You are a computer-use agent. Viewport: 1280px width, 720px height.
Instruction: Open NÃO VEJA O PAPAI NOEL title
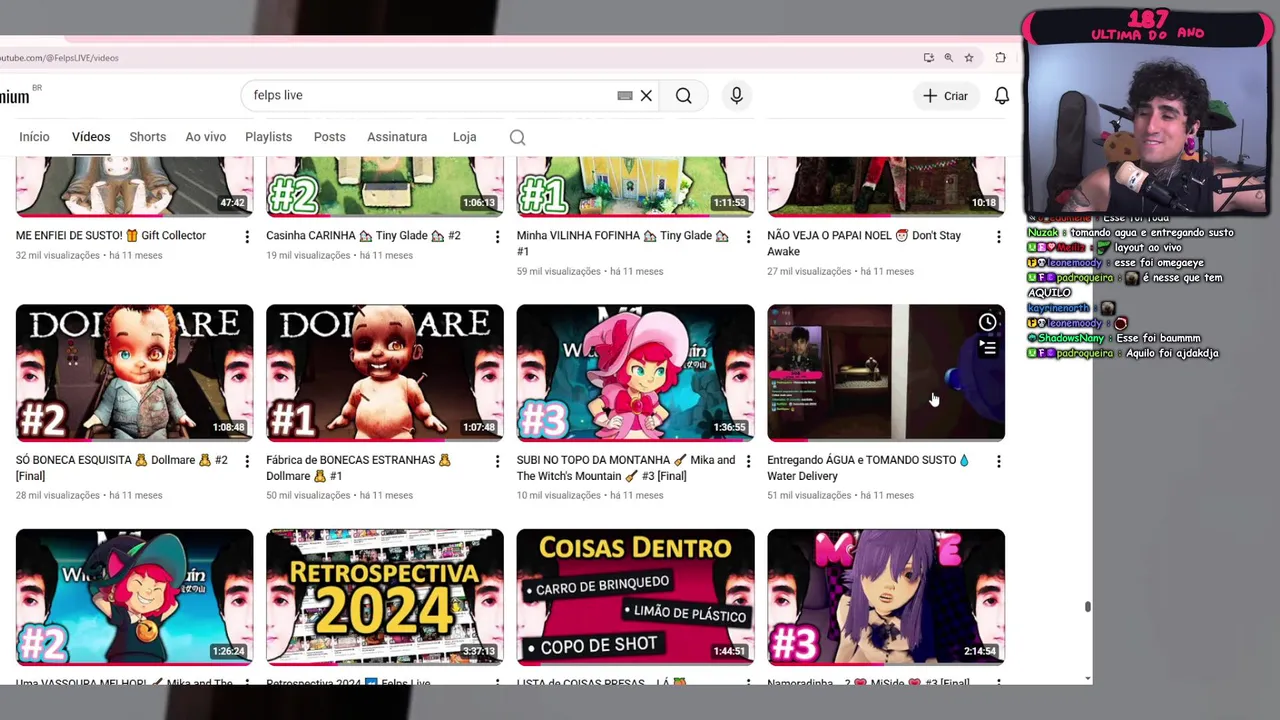864,243
